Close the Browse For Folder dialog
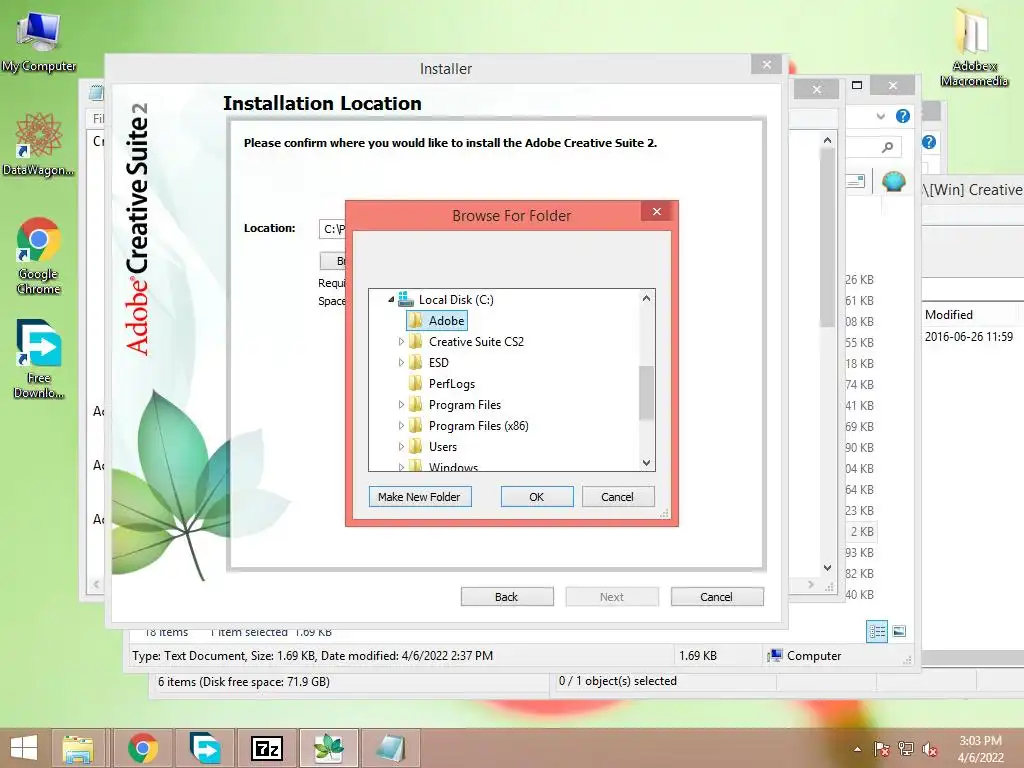 click(657, 211)
